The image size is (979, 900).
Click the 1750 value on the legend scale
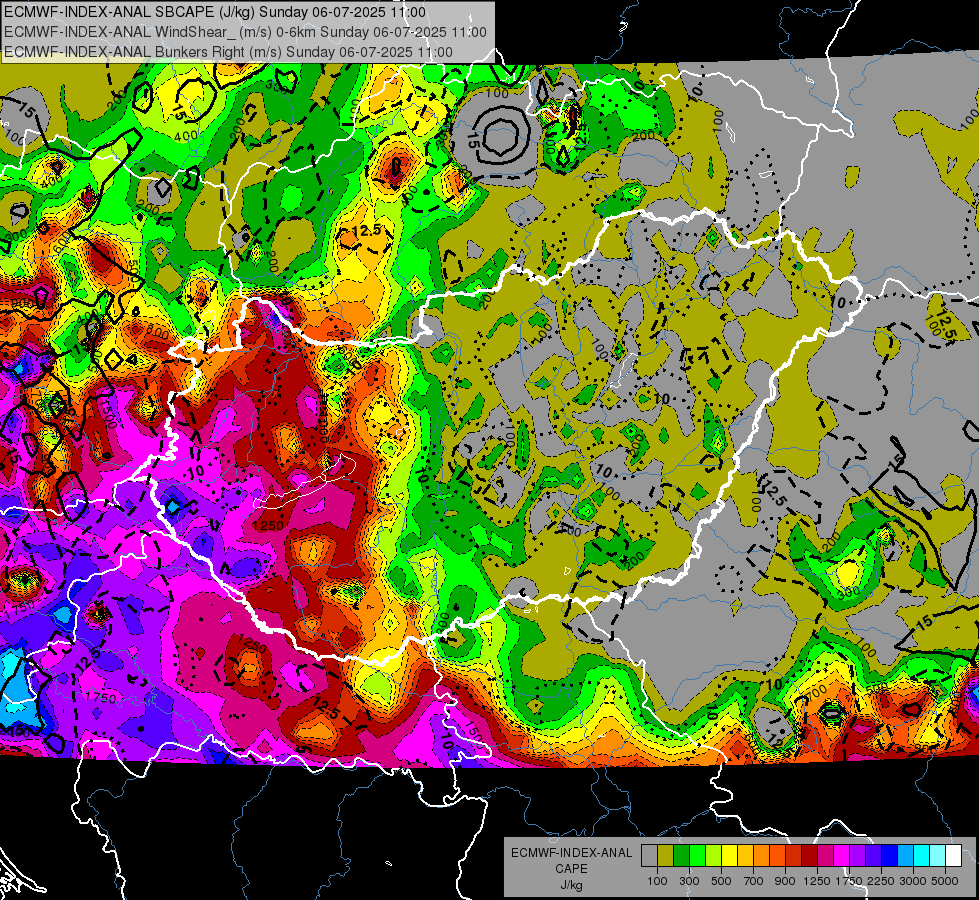tap(849, 881)
